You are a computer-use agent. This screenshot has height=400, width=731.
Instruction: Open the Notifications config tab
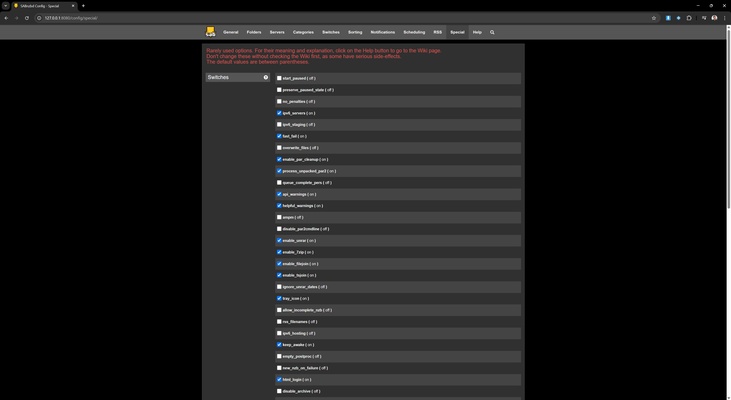point(383,32)
